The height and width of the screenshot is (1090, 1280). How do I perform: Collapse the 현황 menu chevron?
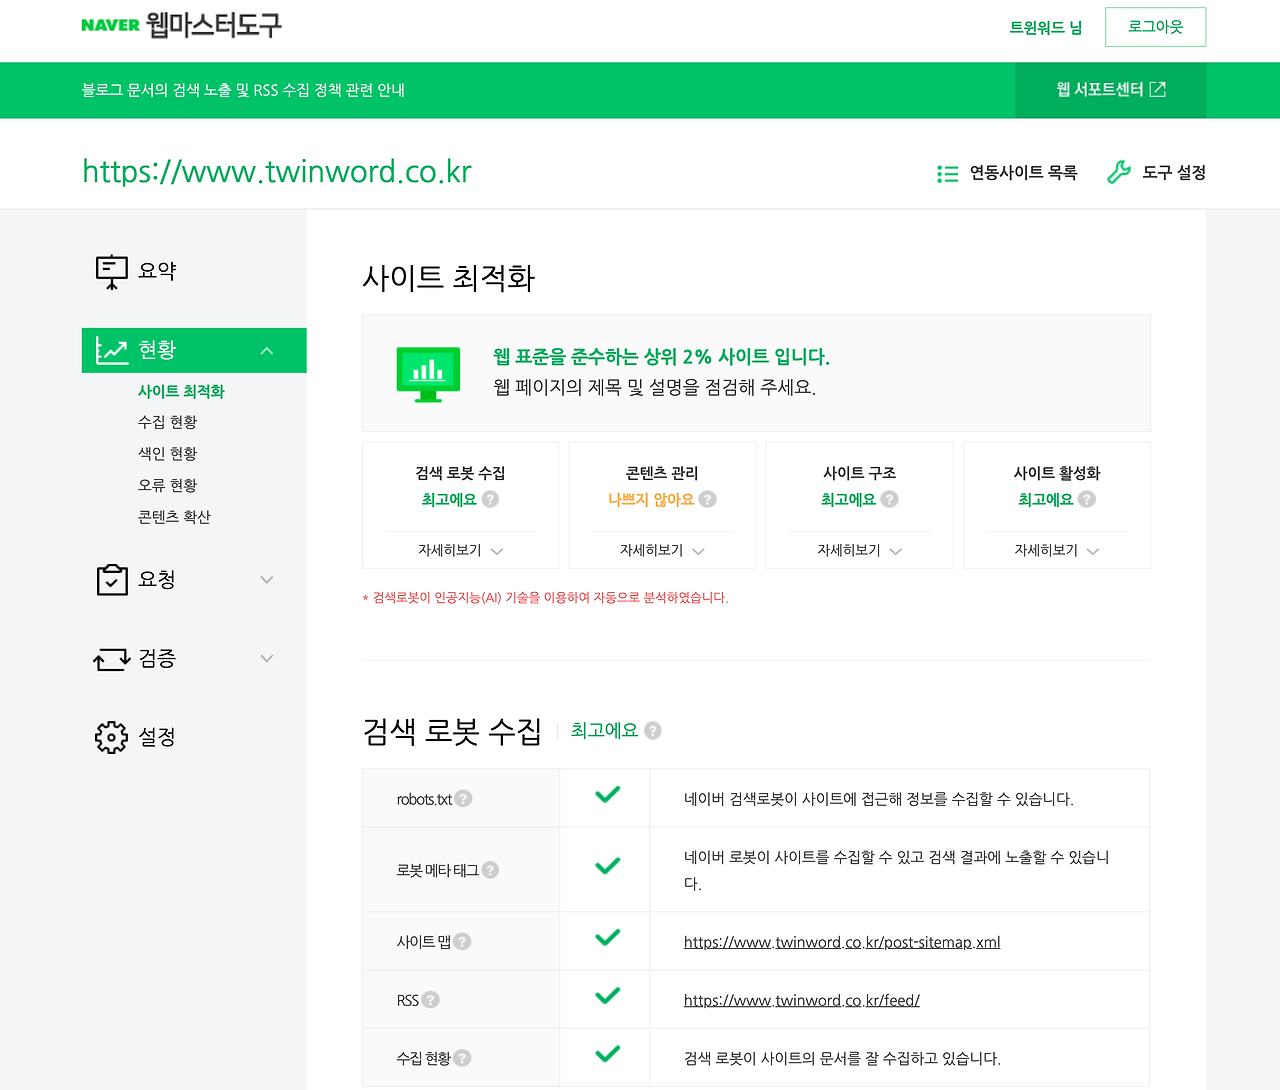click(266, 350)
